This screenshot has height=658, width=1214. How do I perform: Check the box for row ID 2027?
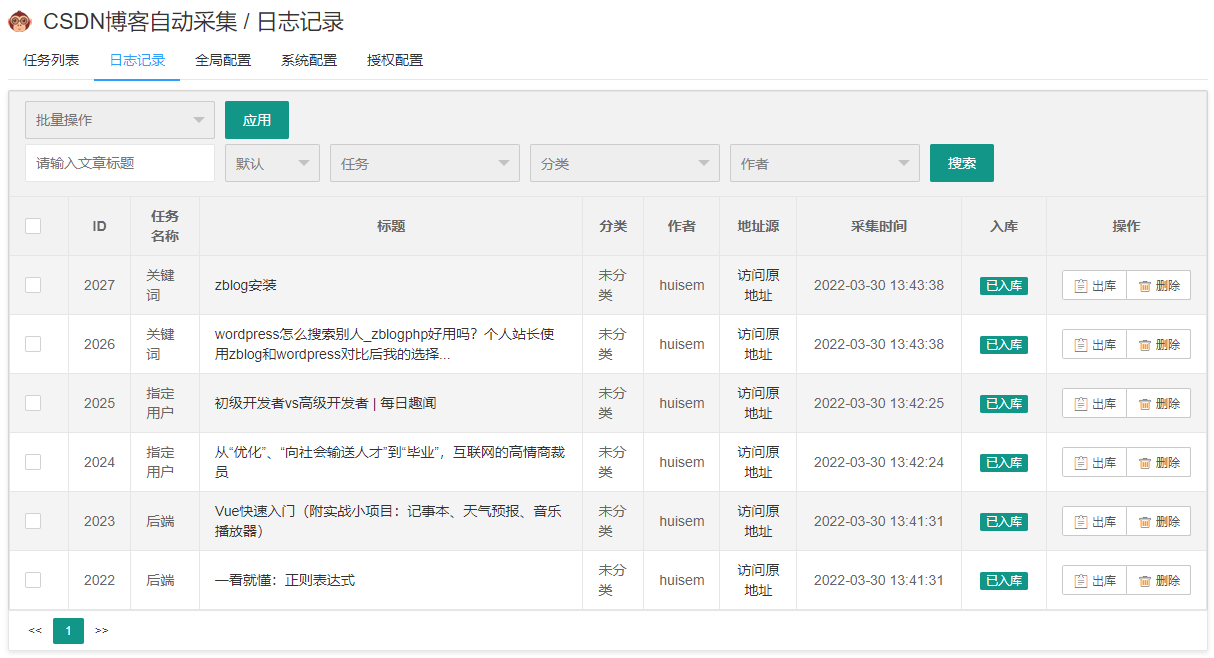point(33,285)
